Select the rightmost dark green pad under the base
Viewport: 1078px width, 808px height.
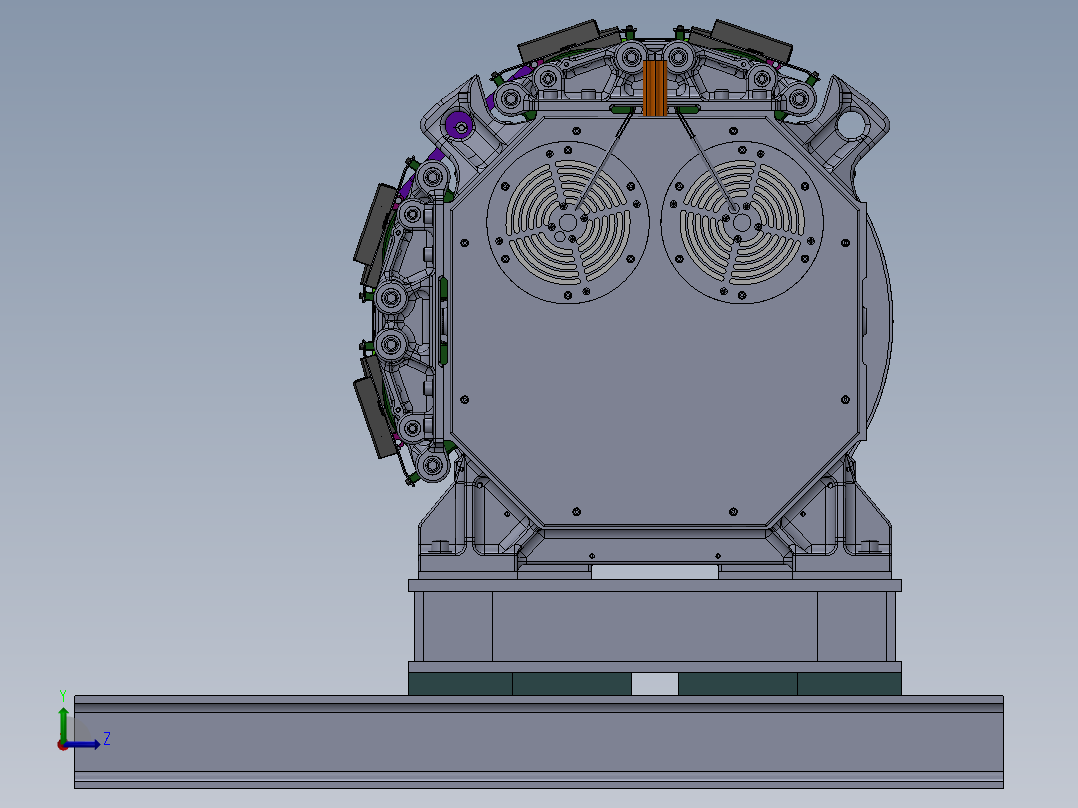[x=849, y=684]
